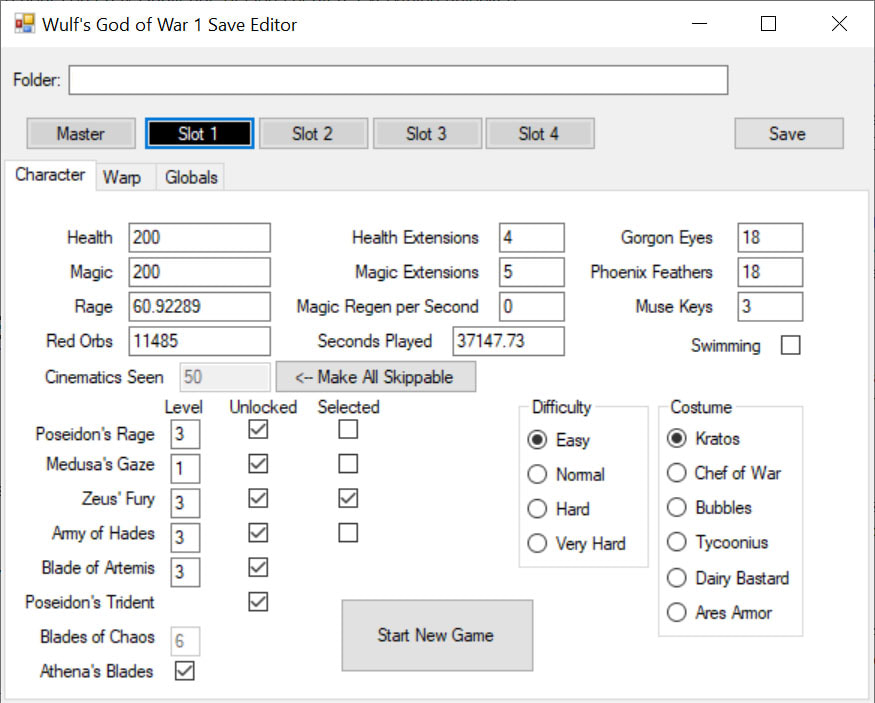Click Make All Skippable button
The height and width of the screenshot is (703, 875).
click(x=376, y=377)
